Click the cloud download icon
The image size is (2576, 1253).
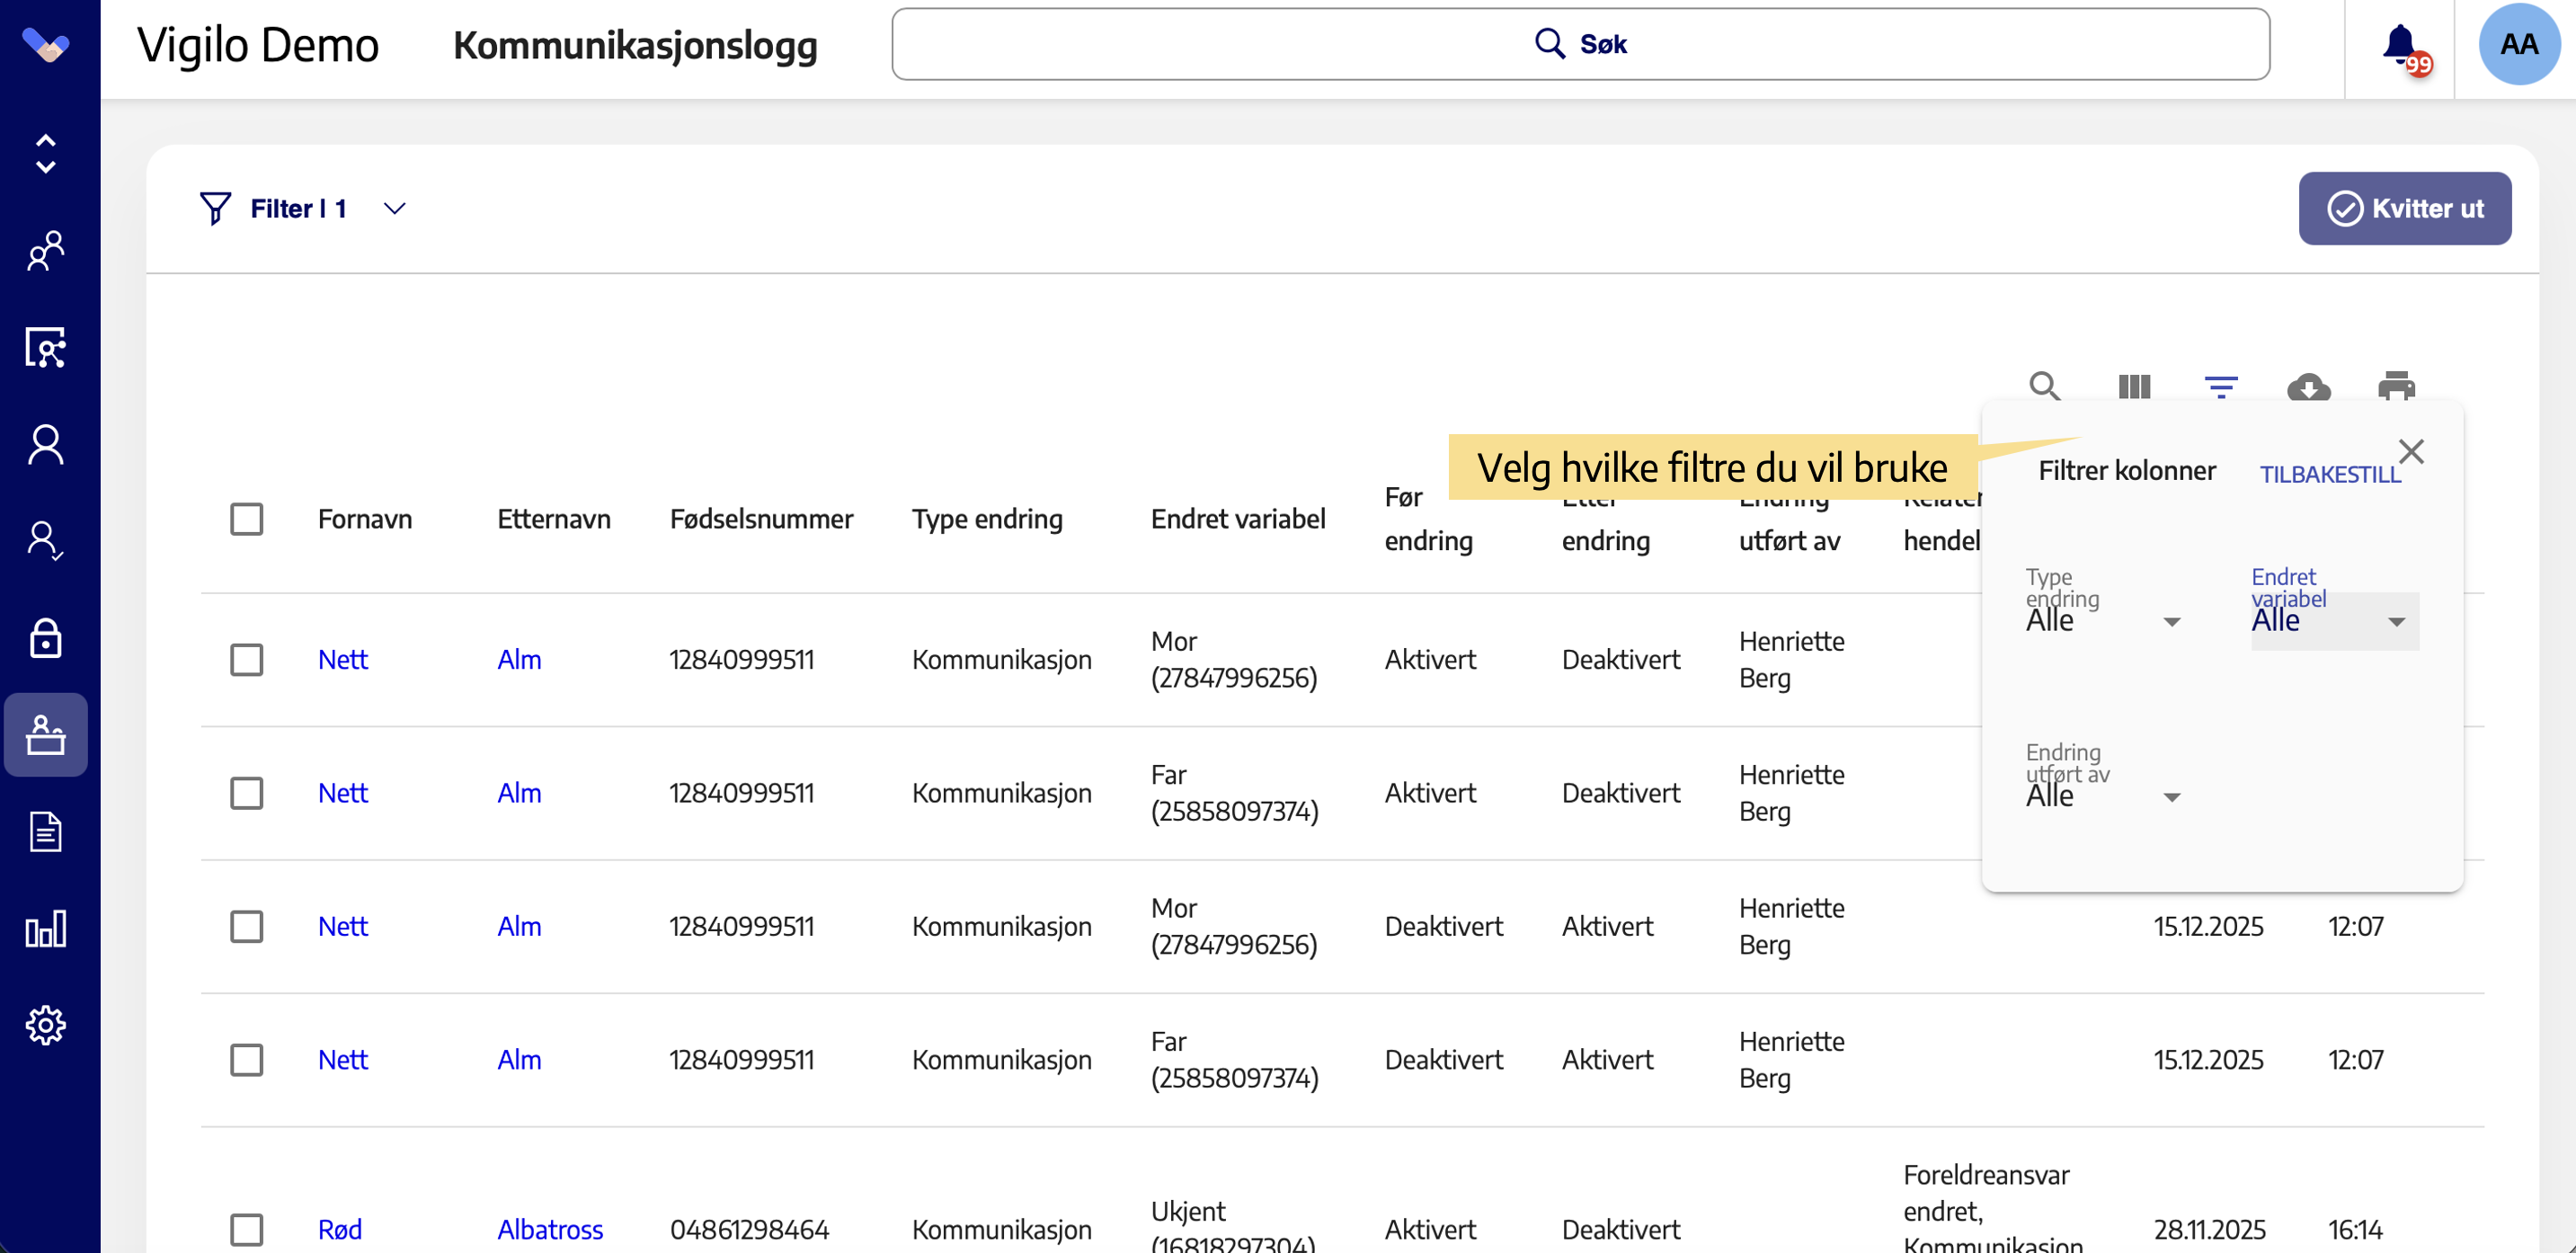click(x=2309, y=386)
